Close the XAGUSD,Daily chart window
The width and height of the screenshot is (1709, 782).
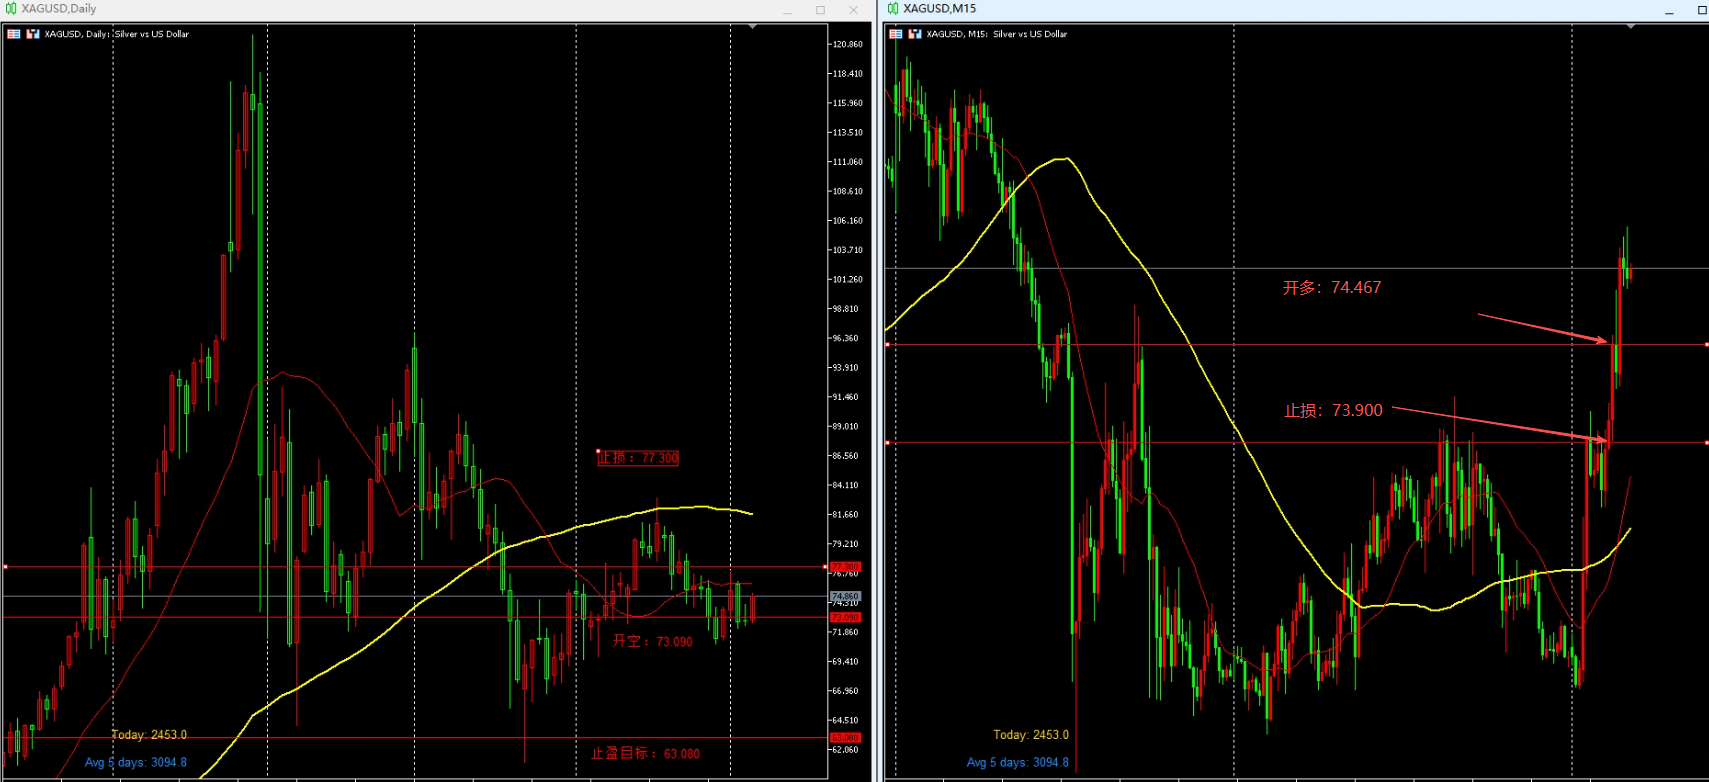pos(853,10)
